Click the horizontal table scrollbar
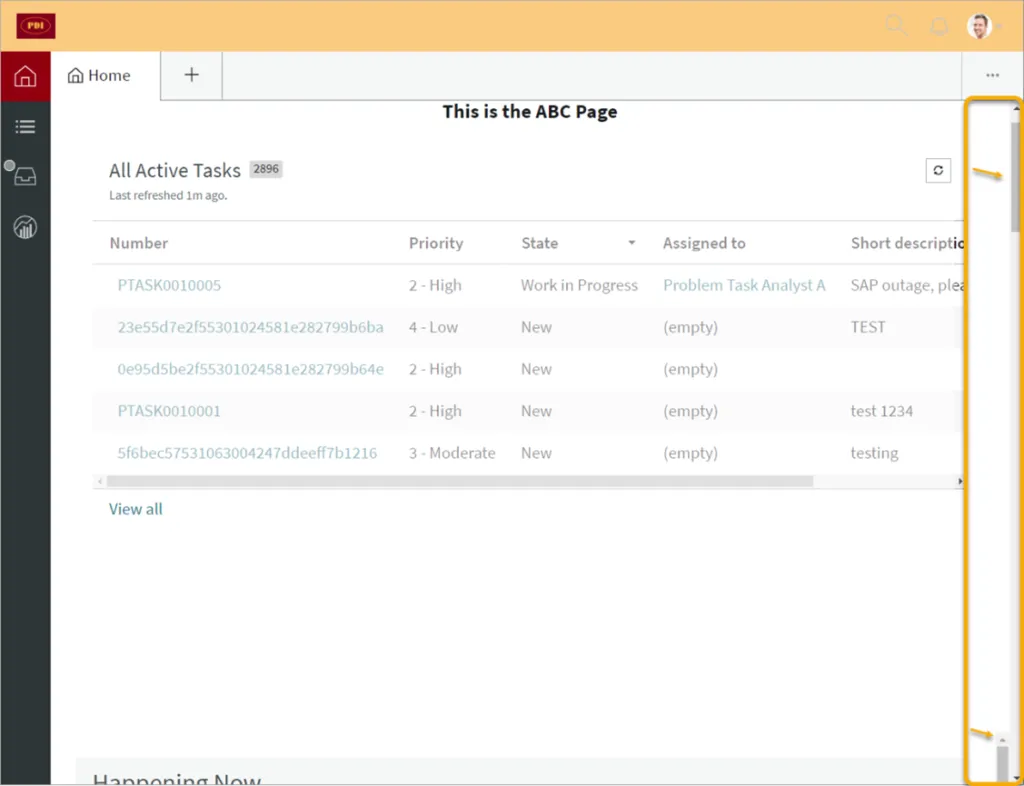Image resolution: width=1024 pixels, height=786 pixels. pyautogui.click(x=460, y=481)
